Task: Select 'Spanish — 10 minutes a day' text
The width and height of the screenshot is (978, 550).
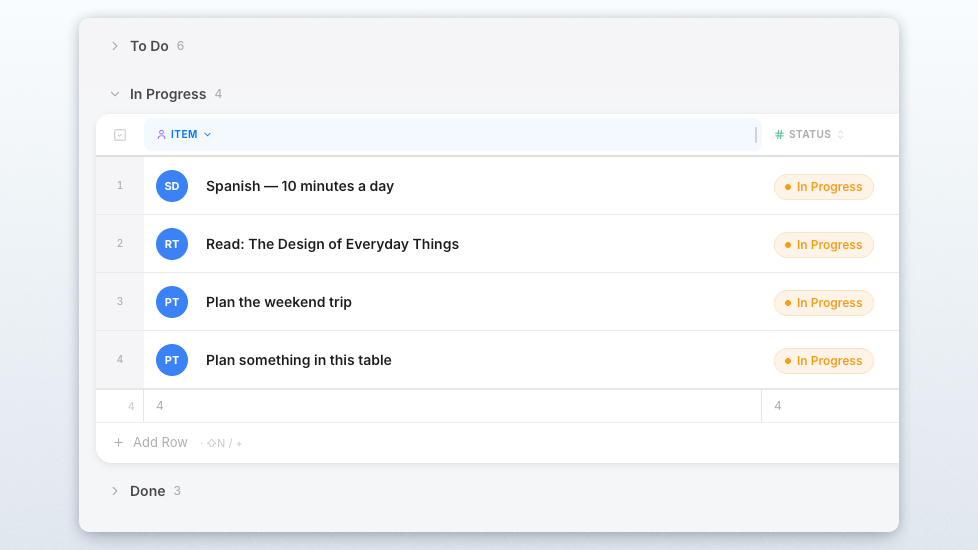Action: pos(300,186)
